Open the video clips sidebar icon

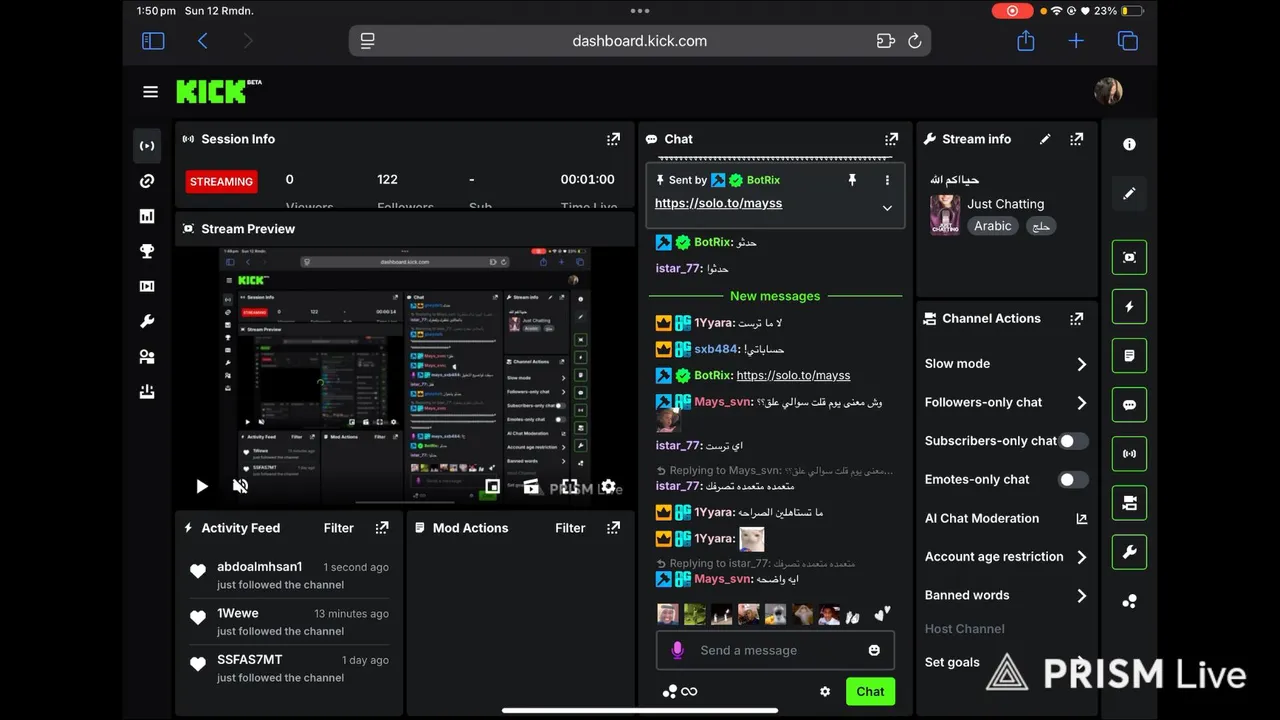pyautogui.click(x=147, y=286)
